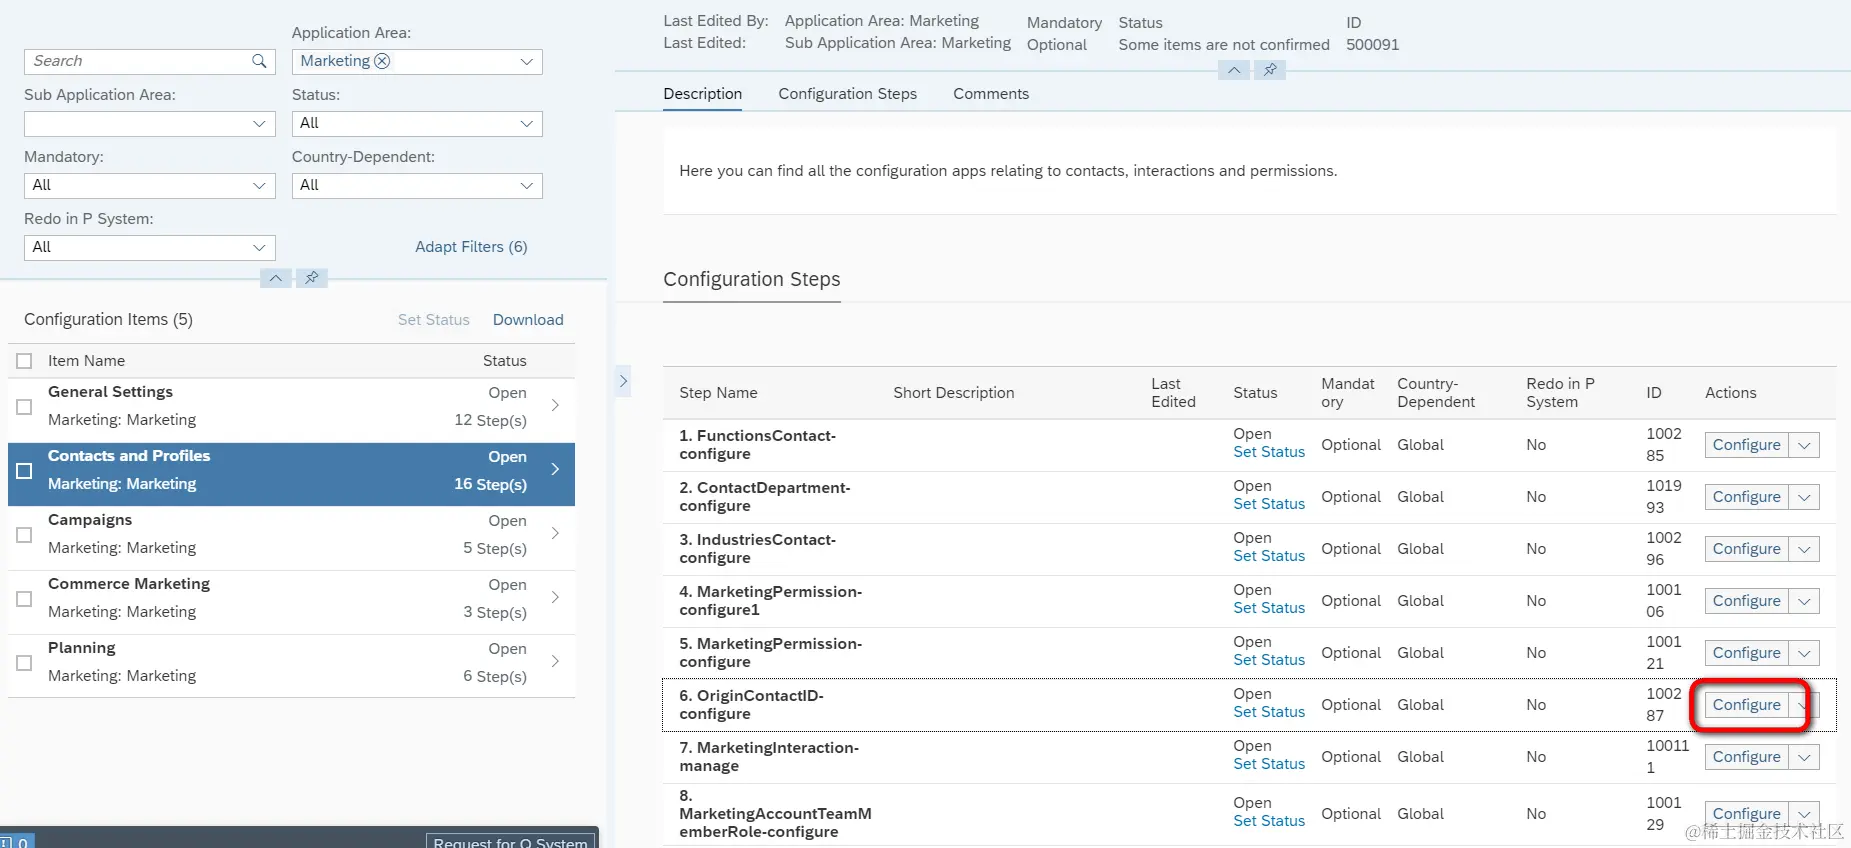Expand Configure menu for MarketingPermission-configure1 step

pos(1805,602)
